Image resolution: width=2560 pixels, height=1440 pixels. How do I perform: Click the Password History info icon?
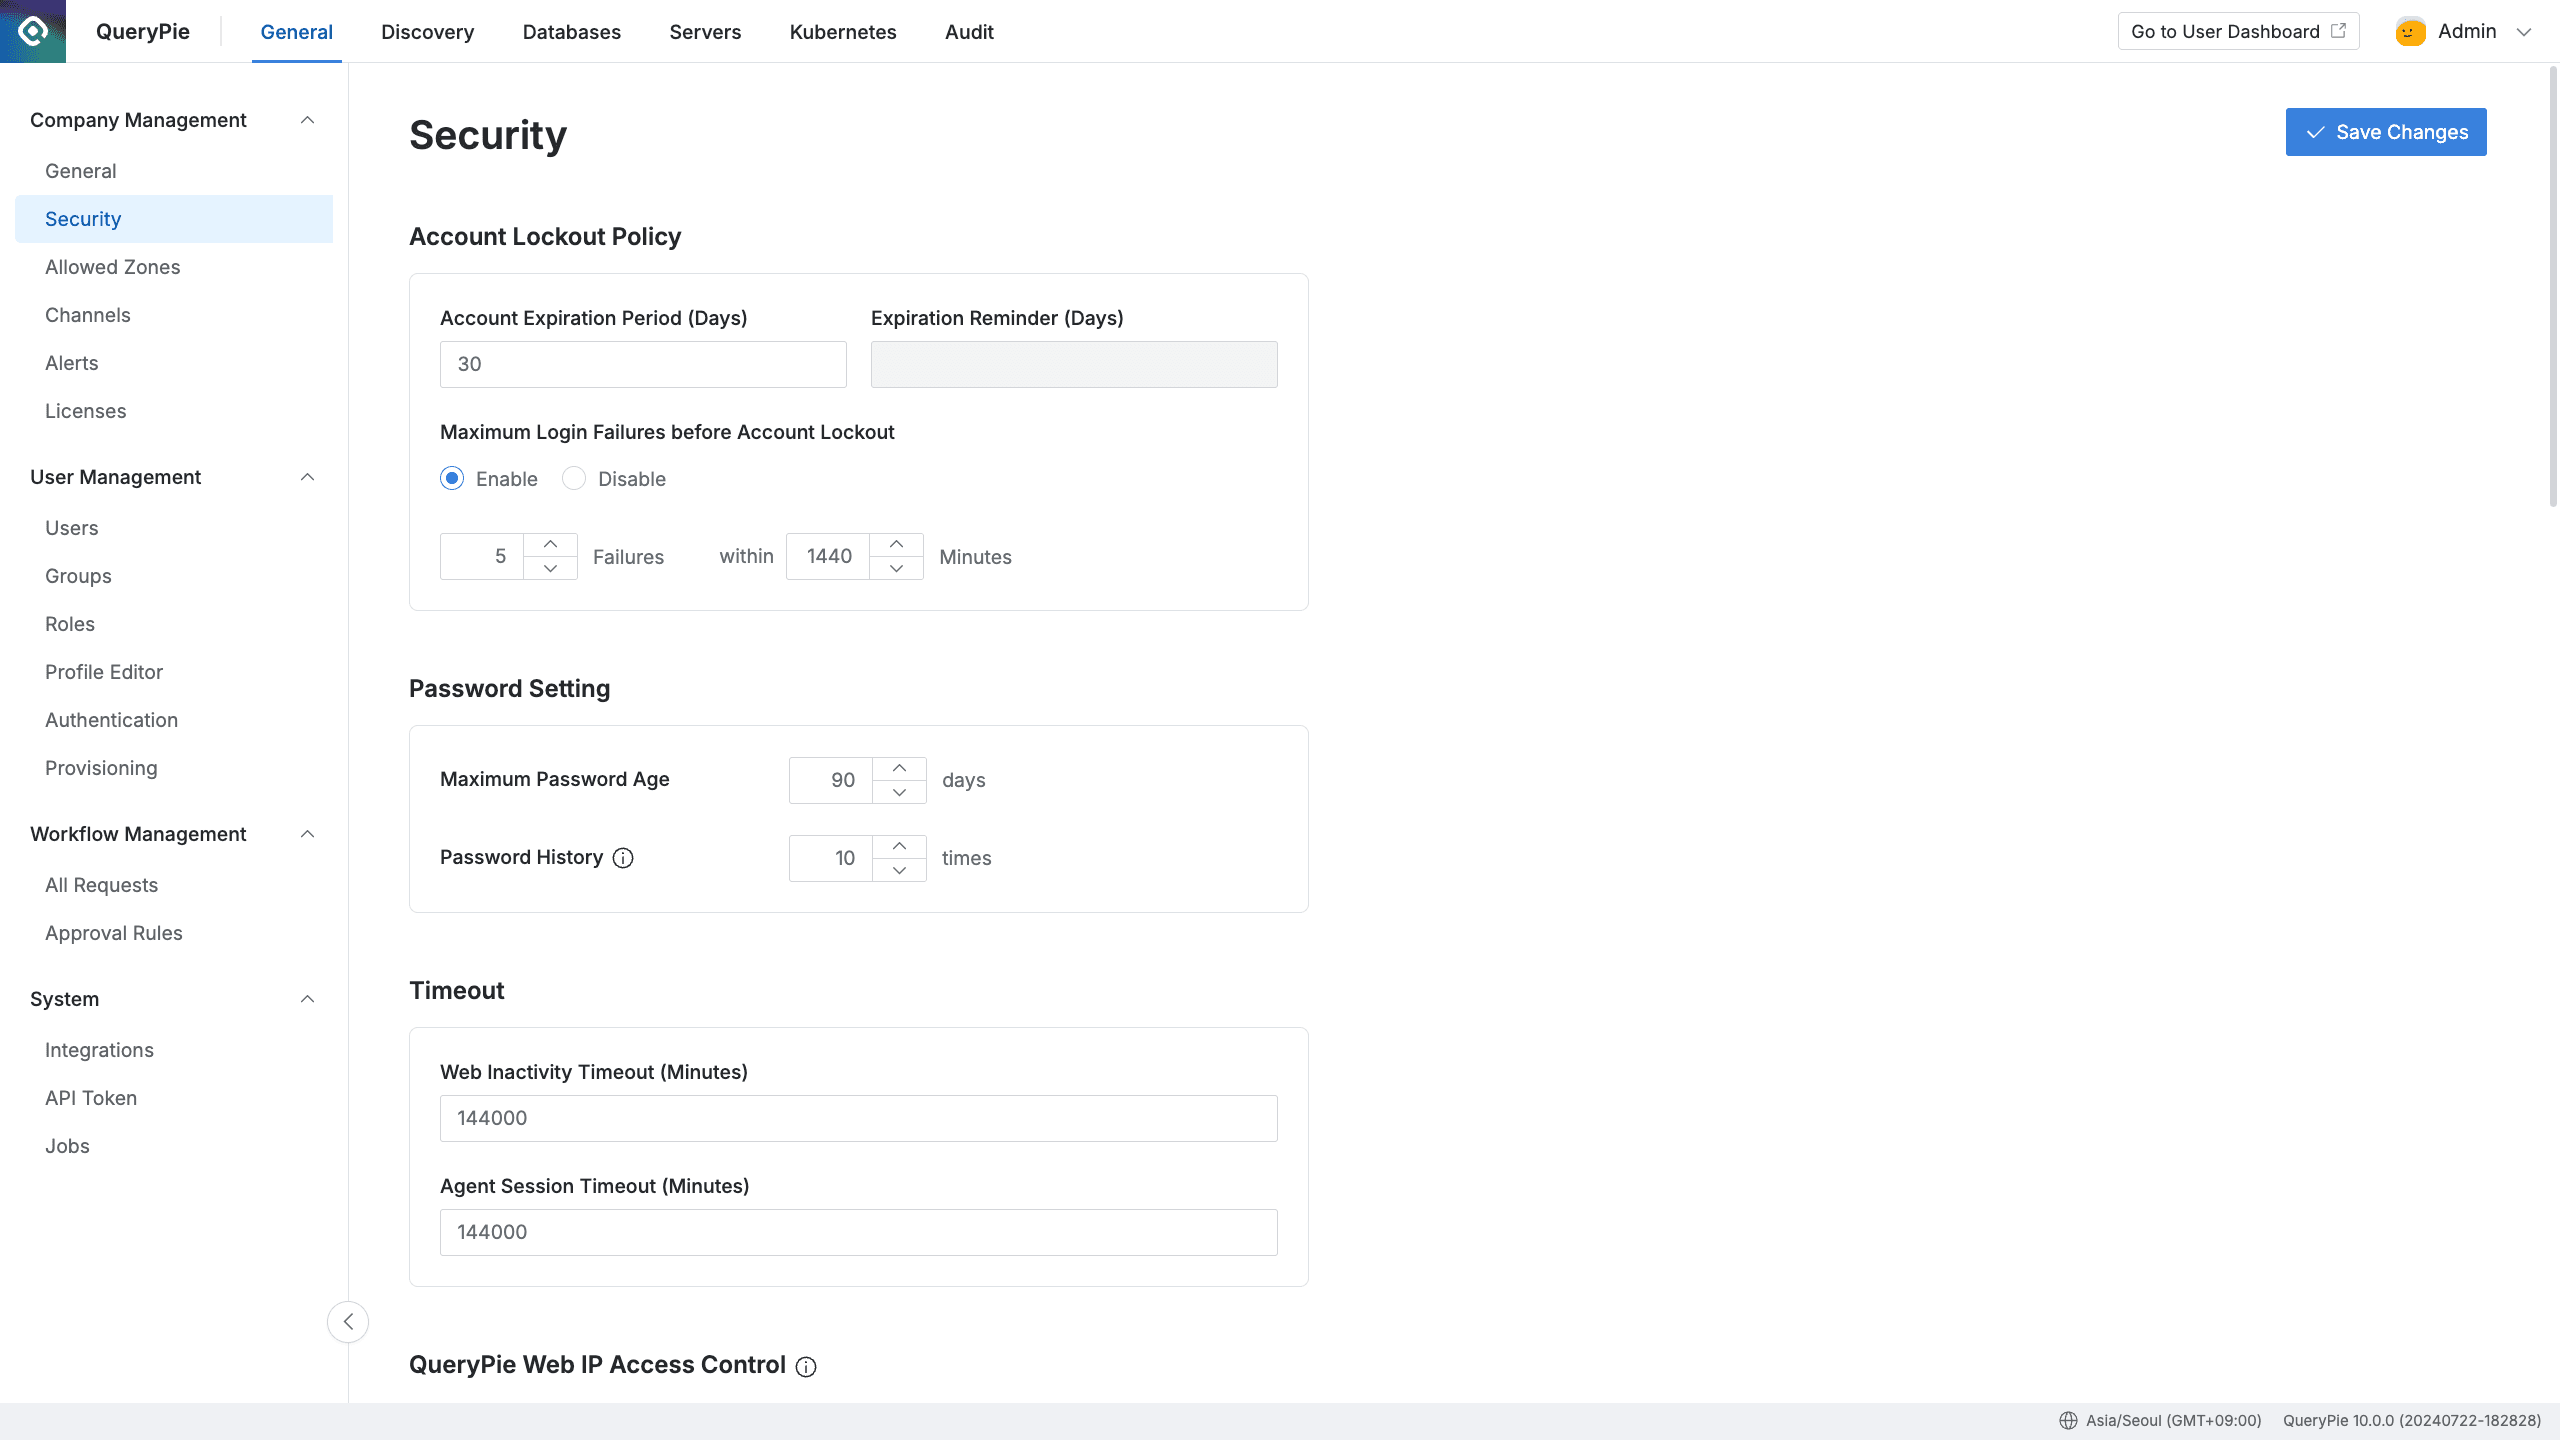[x=623, y=858]
